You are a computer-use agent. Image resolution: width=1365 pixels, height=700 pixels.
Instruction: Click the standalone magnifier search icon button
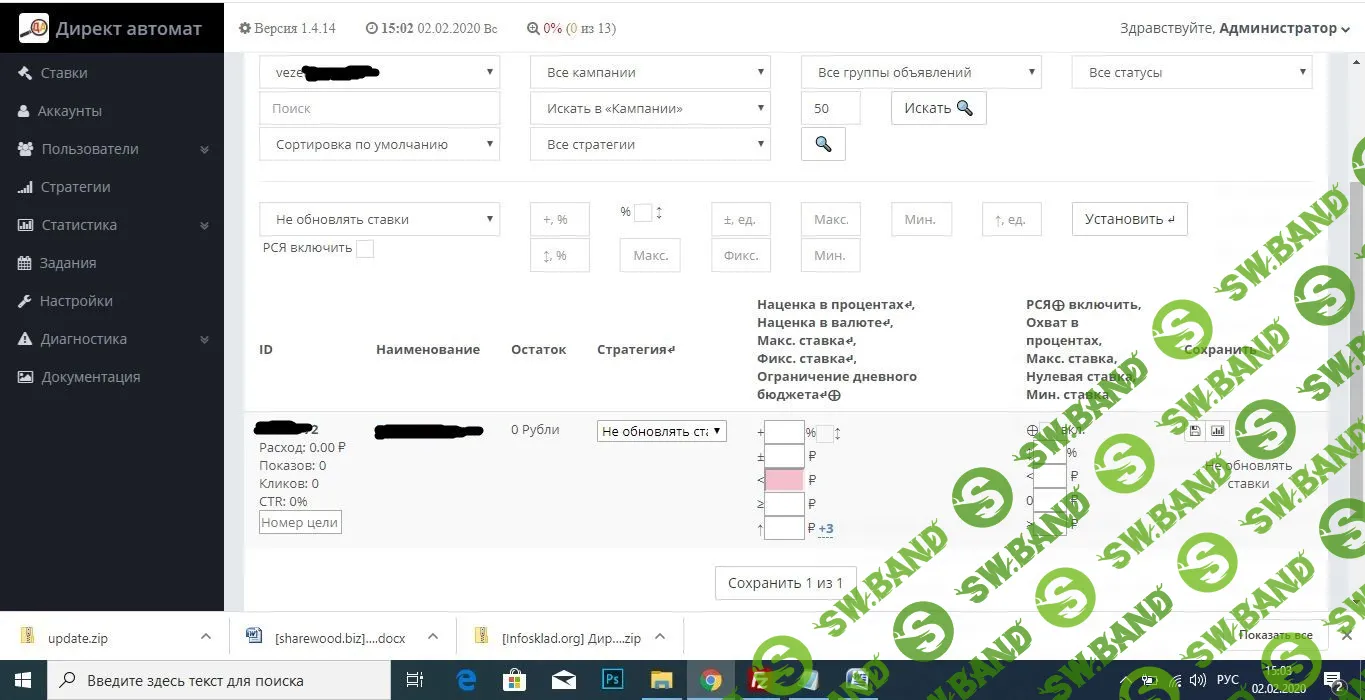[x=823, y=144]
